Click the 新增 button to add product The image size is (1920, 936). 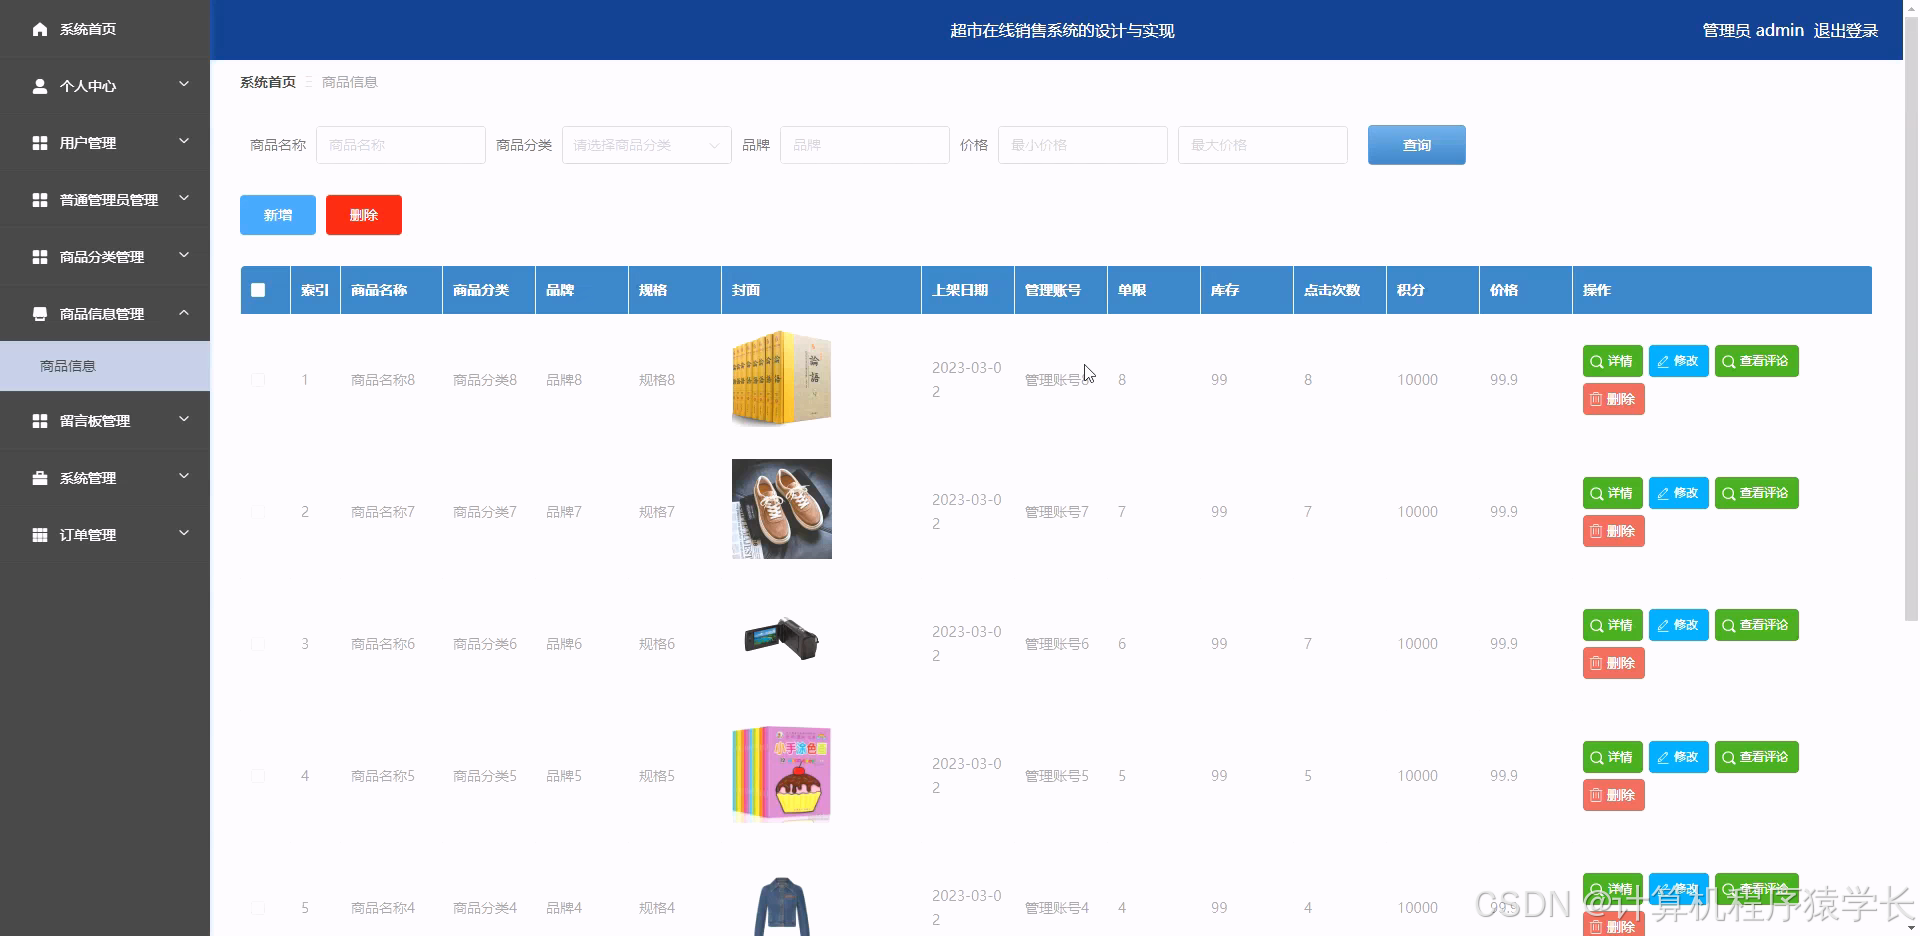click(277, 214)
